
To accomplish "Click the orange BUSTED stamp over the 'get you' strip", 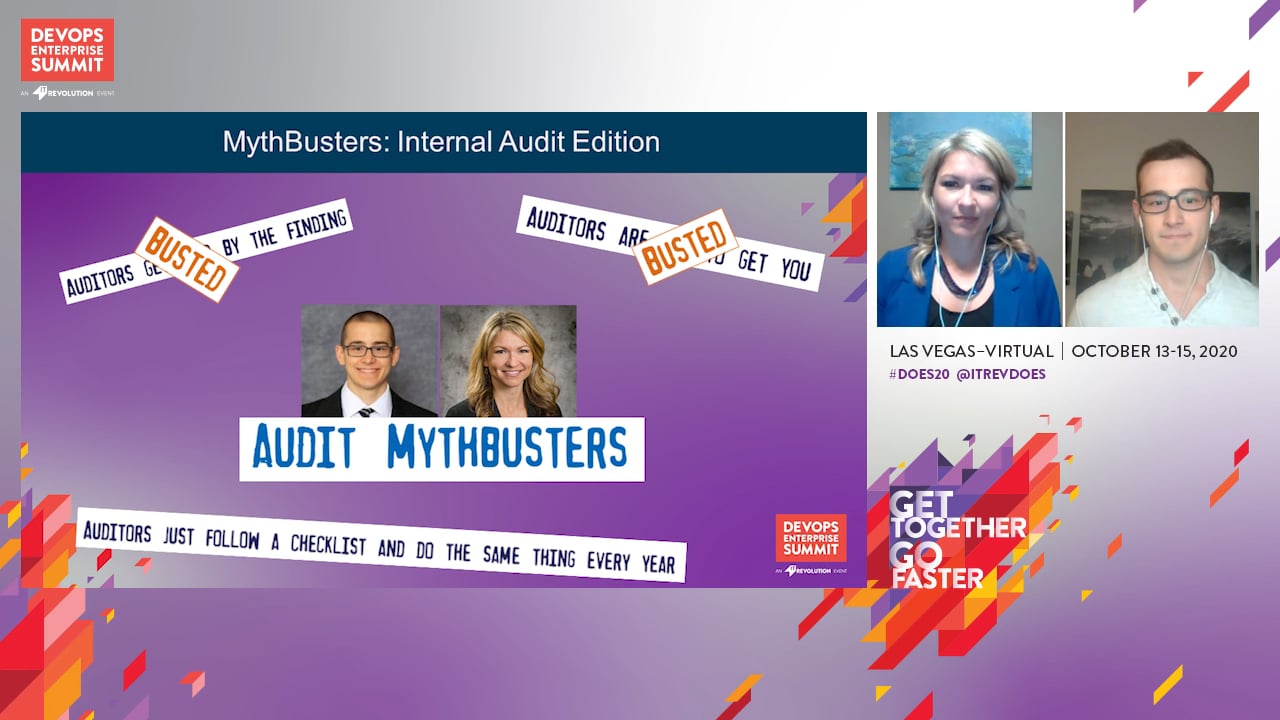I will click(x=685, y=246).
